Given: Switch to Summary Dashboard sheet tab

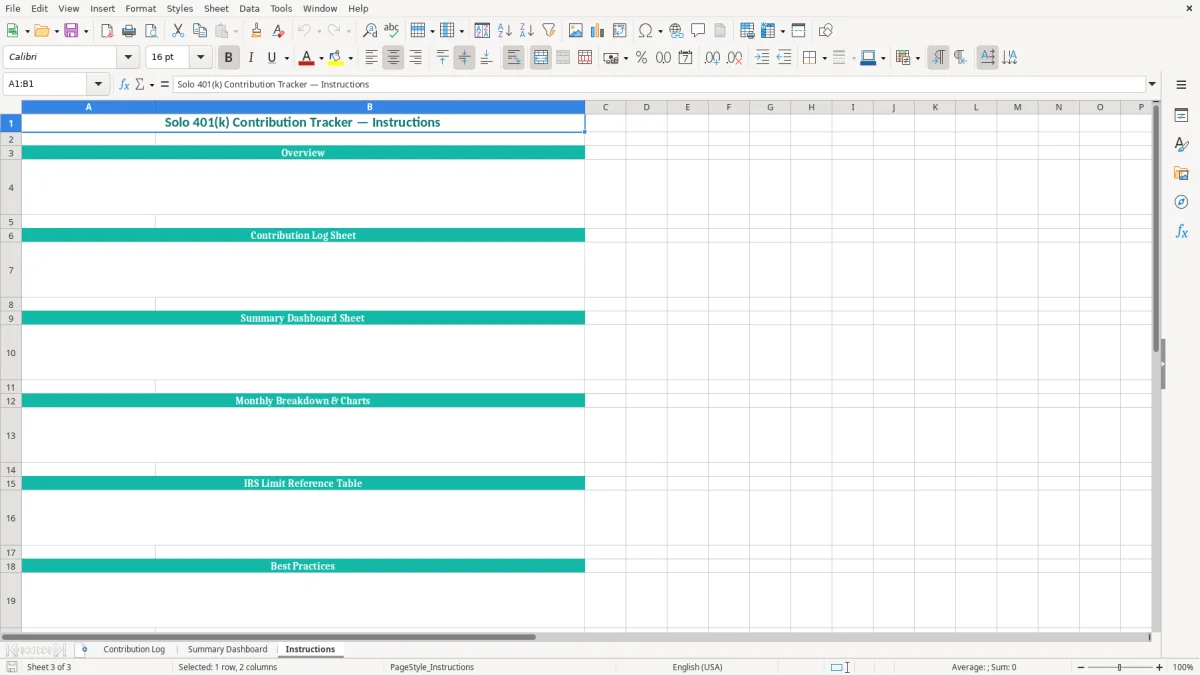Looking at the screenshot, I should 228,649.
